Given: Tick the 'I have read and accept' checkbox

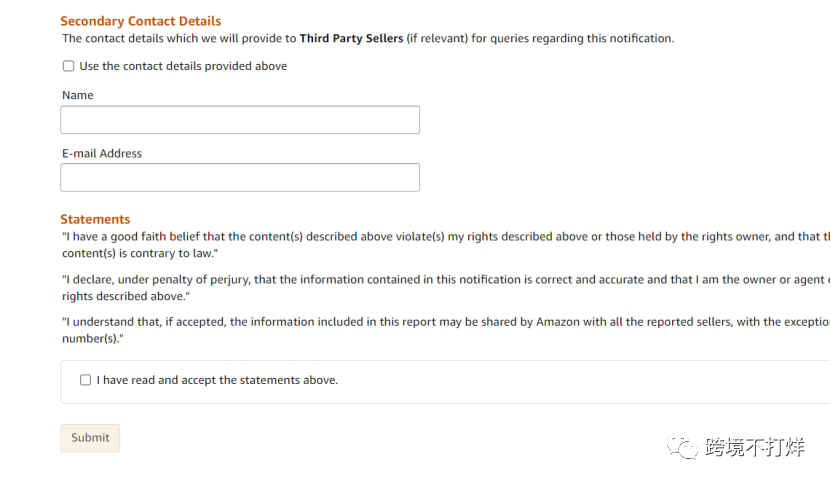Looking at the screenshot, I should pyautogui.click(x=85, y=380).
